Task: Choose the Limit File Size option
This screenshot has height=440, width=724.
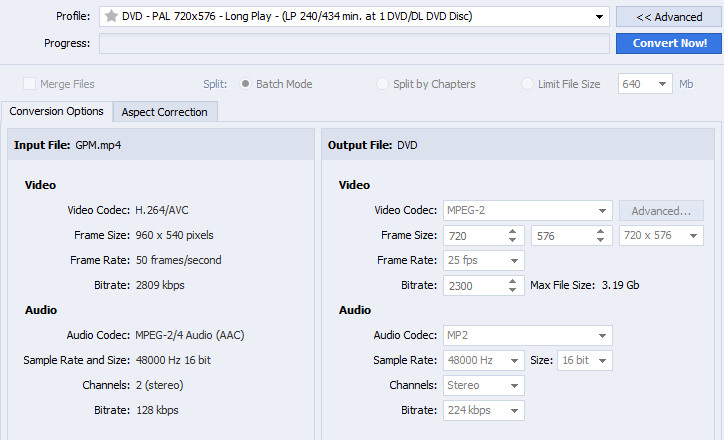Action: tap(528, 84)
